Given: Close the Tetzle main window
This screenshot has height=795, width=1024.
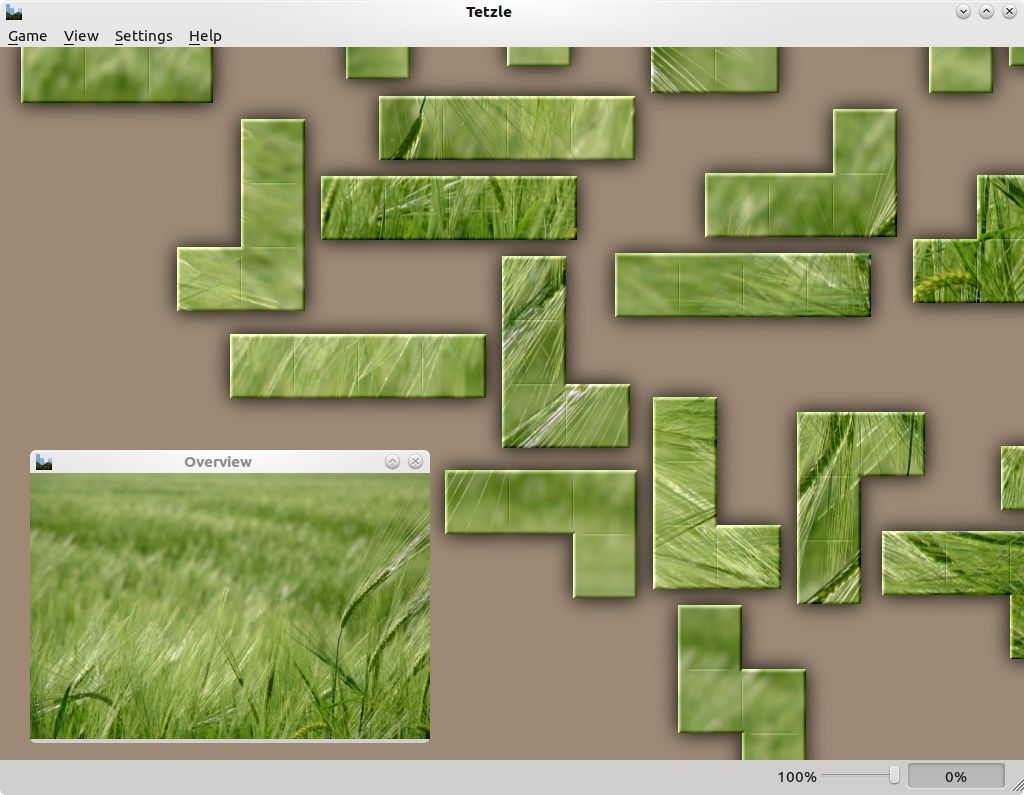Looking at the screenshot, I should (1009, 12).
